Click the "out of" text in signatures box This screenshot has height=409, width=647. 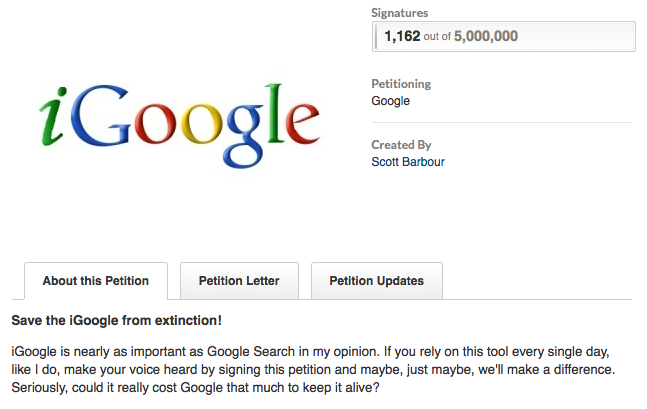tap(438, 37)
